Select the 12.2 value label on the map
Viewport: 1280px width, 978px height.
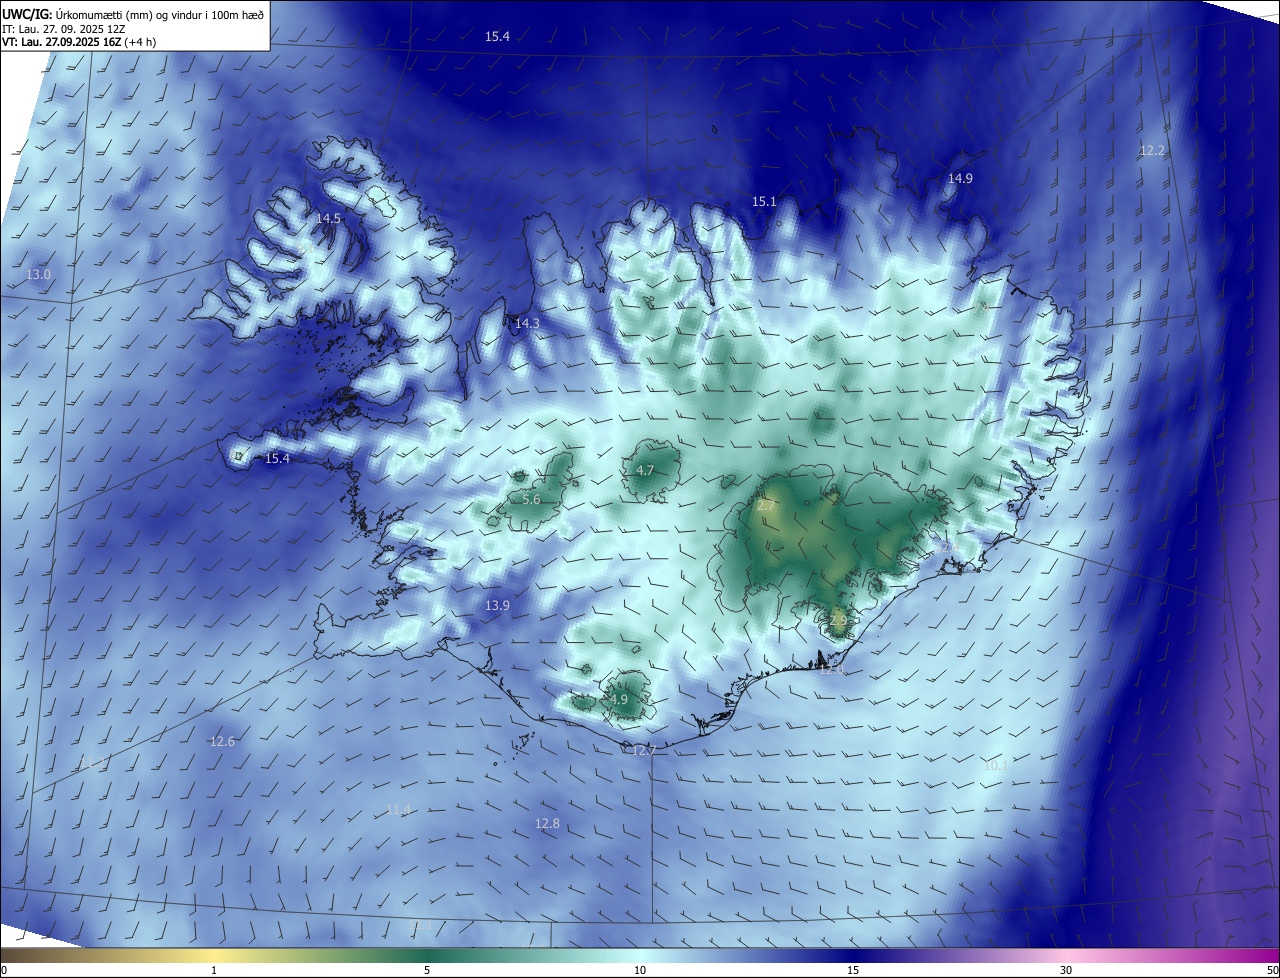coord(1152,151)
